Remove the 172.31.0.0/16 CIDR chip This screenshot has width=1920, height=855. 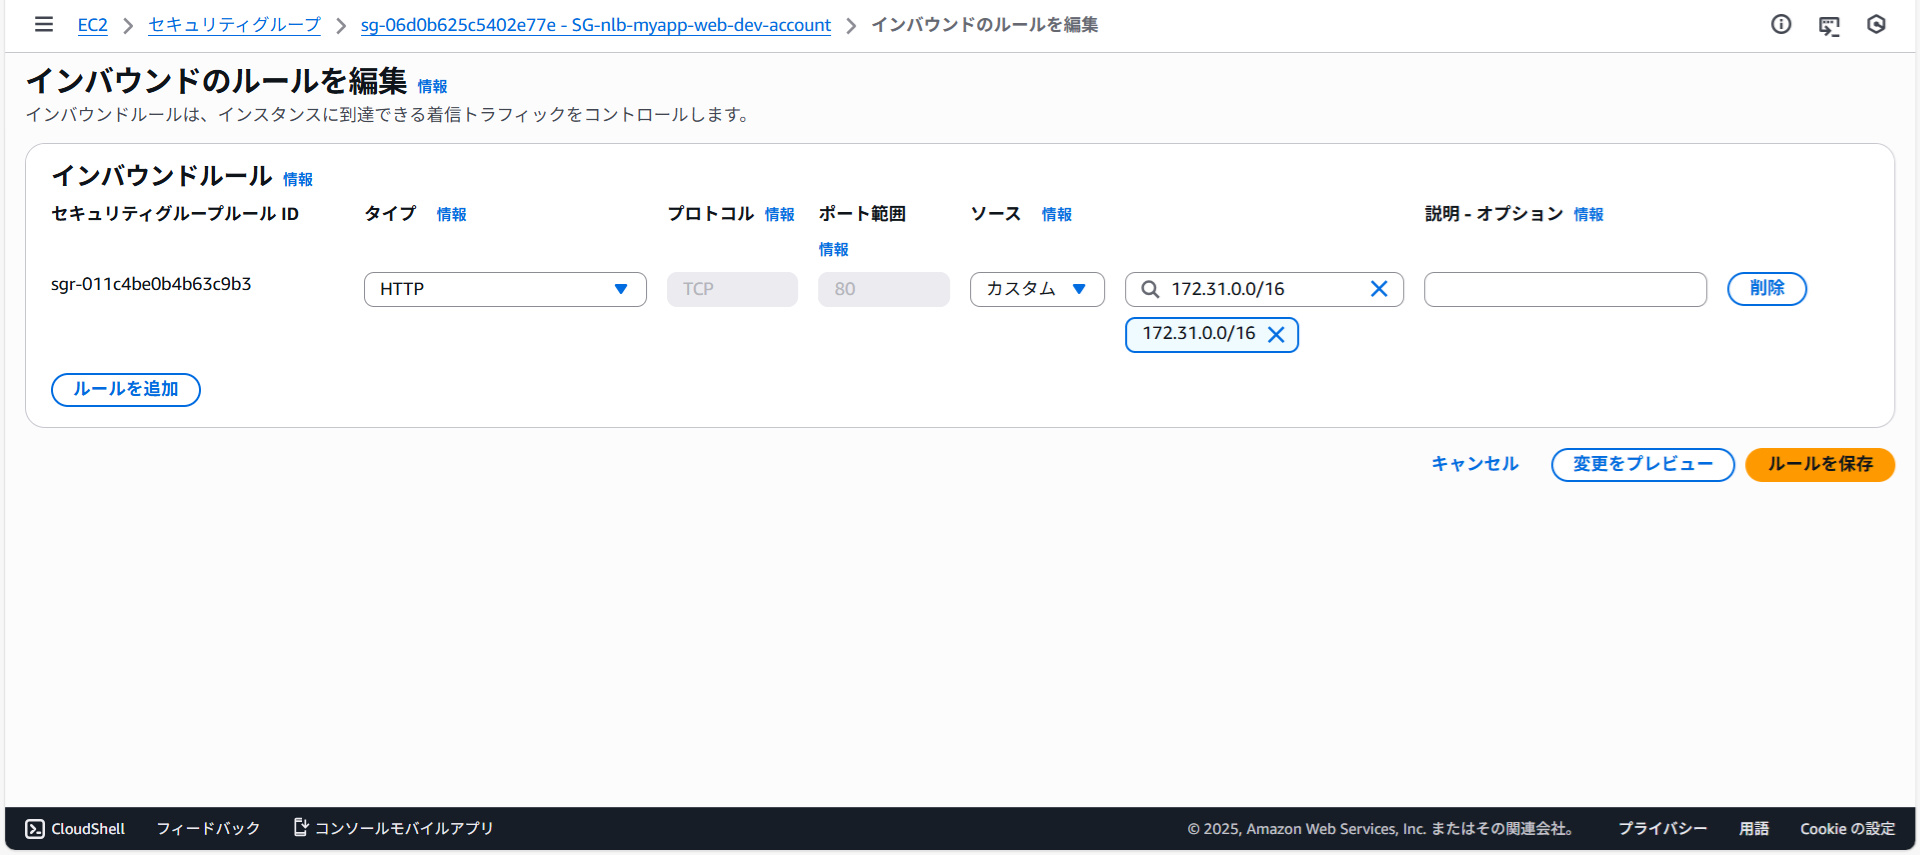(x=1276, y=335)
